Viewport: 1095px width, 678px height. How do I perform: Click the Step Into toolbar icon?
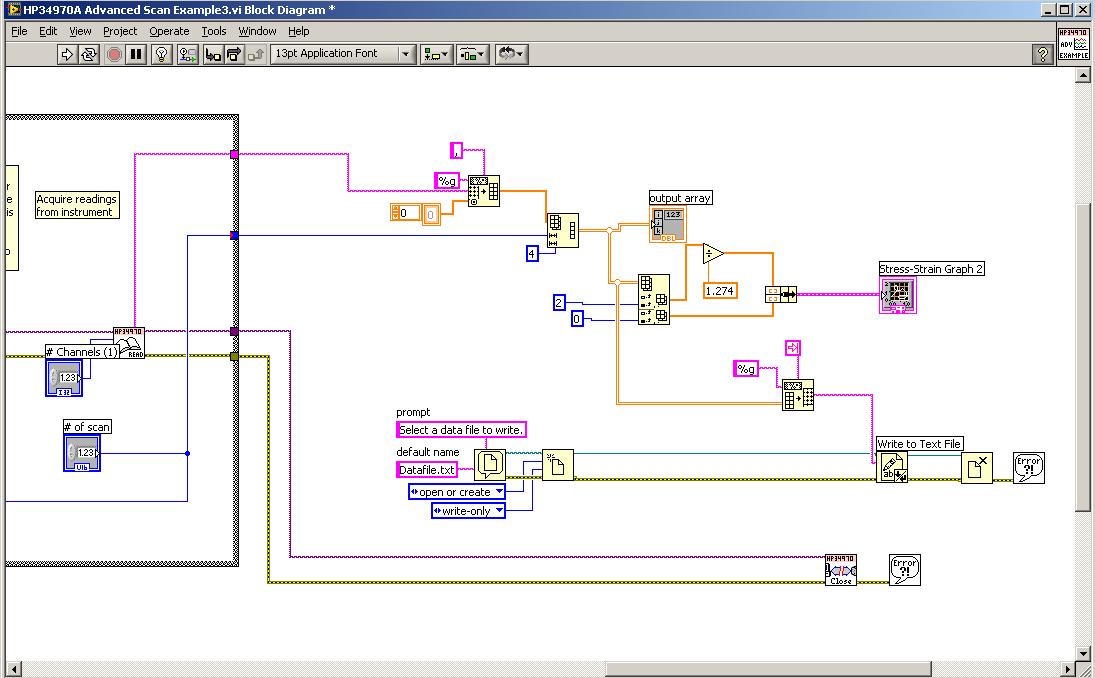[213, 54]
